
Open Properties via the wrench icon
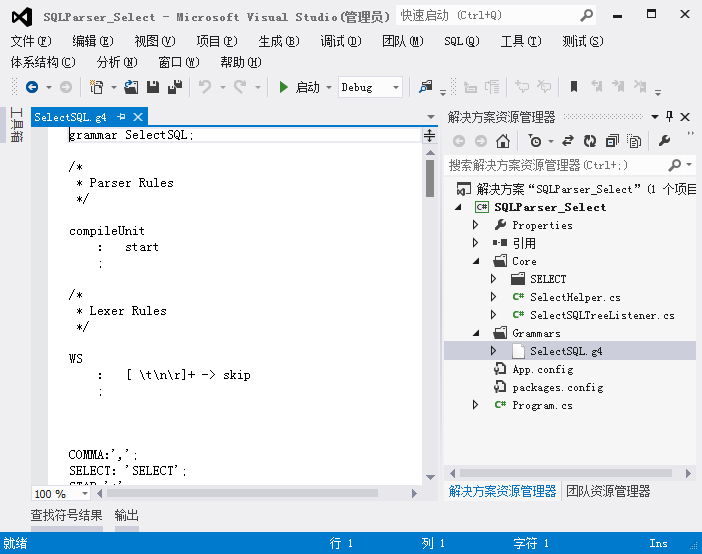tap(664, 141)
